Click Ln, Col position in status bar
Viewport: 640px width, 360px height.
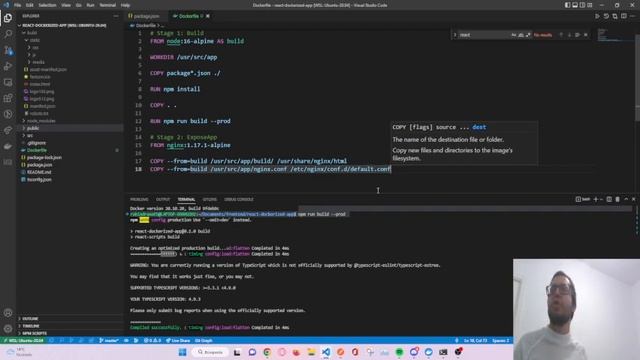pos(476,340)
